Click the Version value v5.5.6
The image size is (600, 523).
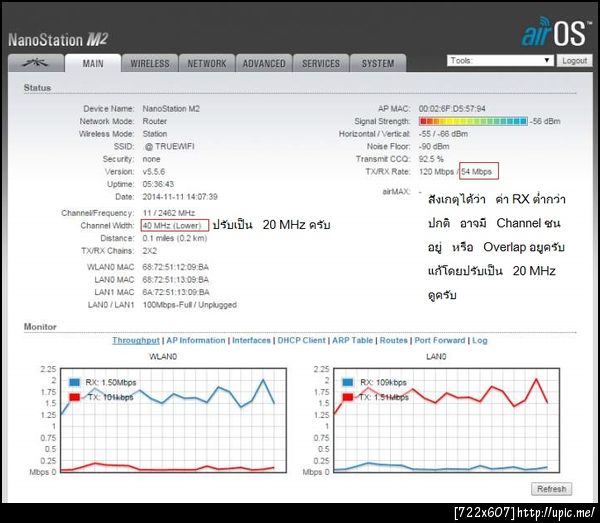coord(154,172)
